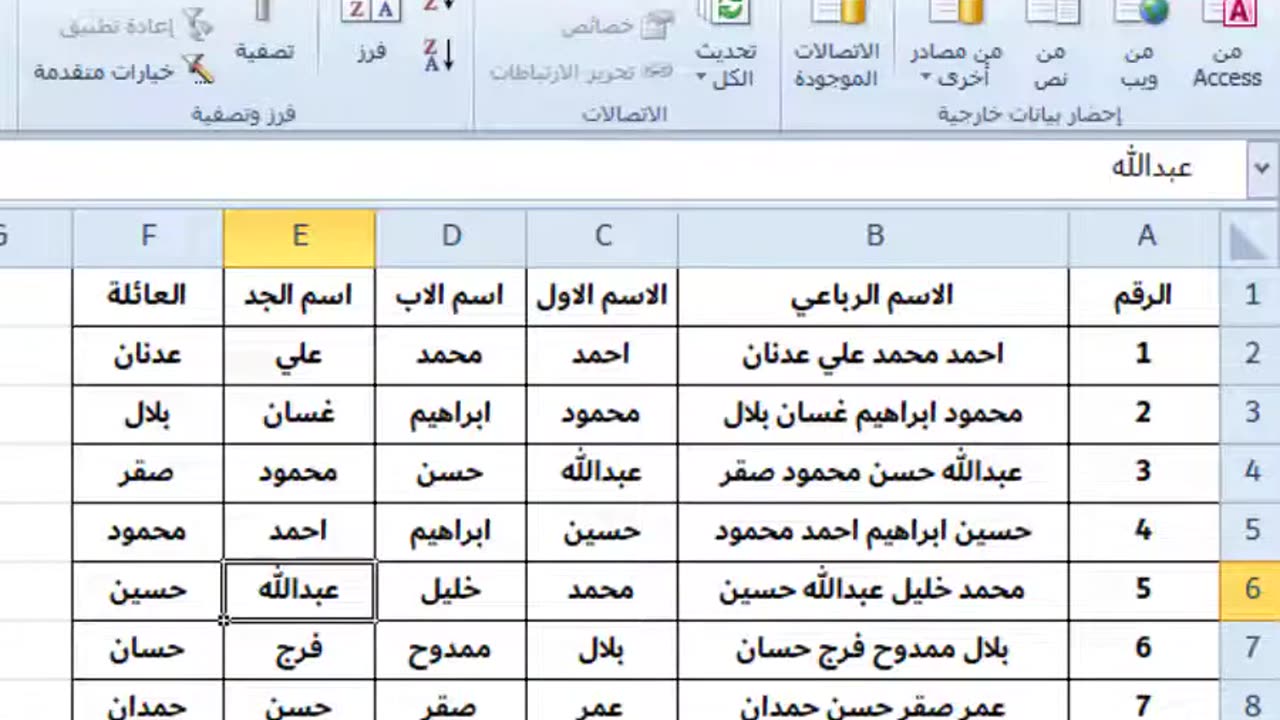Select the cell حسن in column D
Screen dimensions: 1280x720
click(x=451, y=473)
